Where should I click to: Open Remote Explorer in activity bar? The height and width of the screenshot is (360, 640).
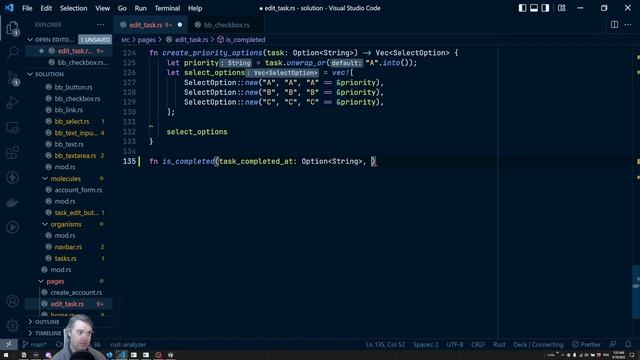tap(12, 128)
